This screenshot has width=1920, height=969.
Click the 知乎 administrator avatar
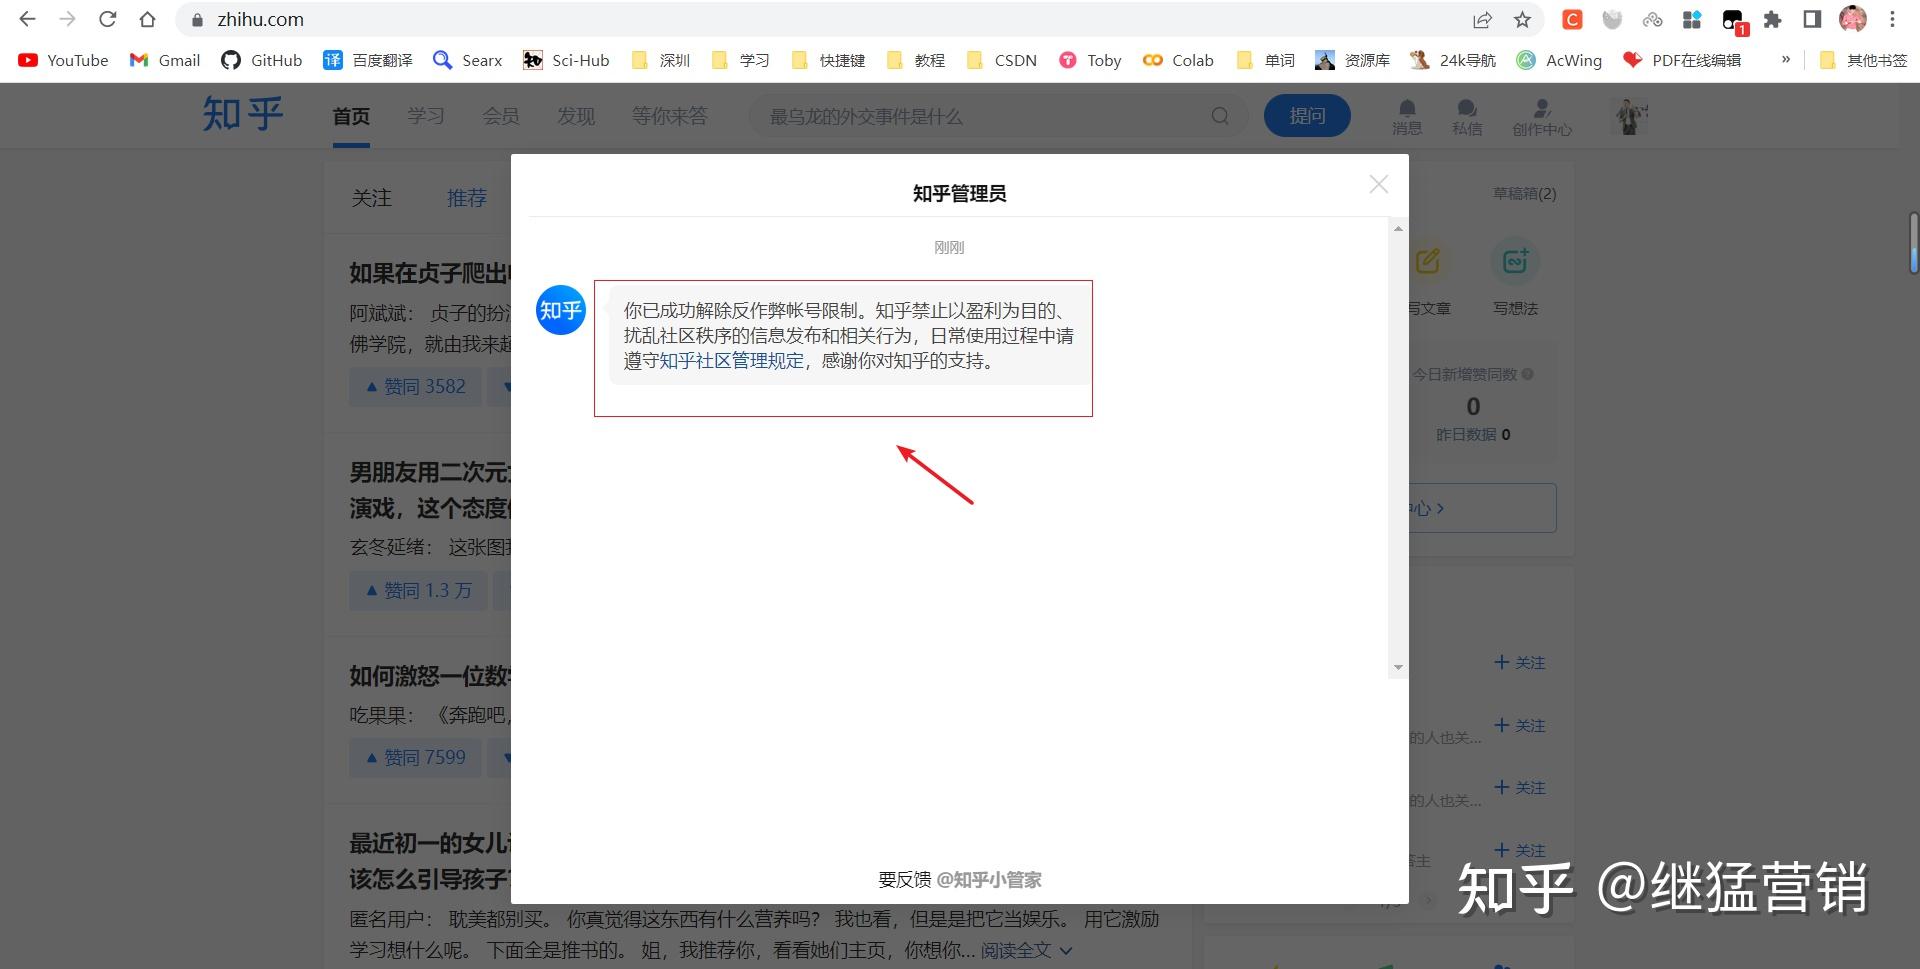[x=561, y=310]
